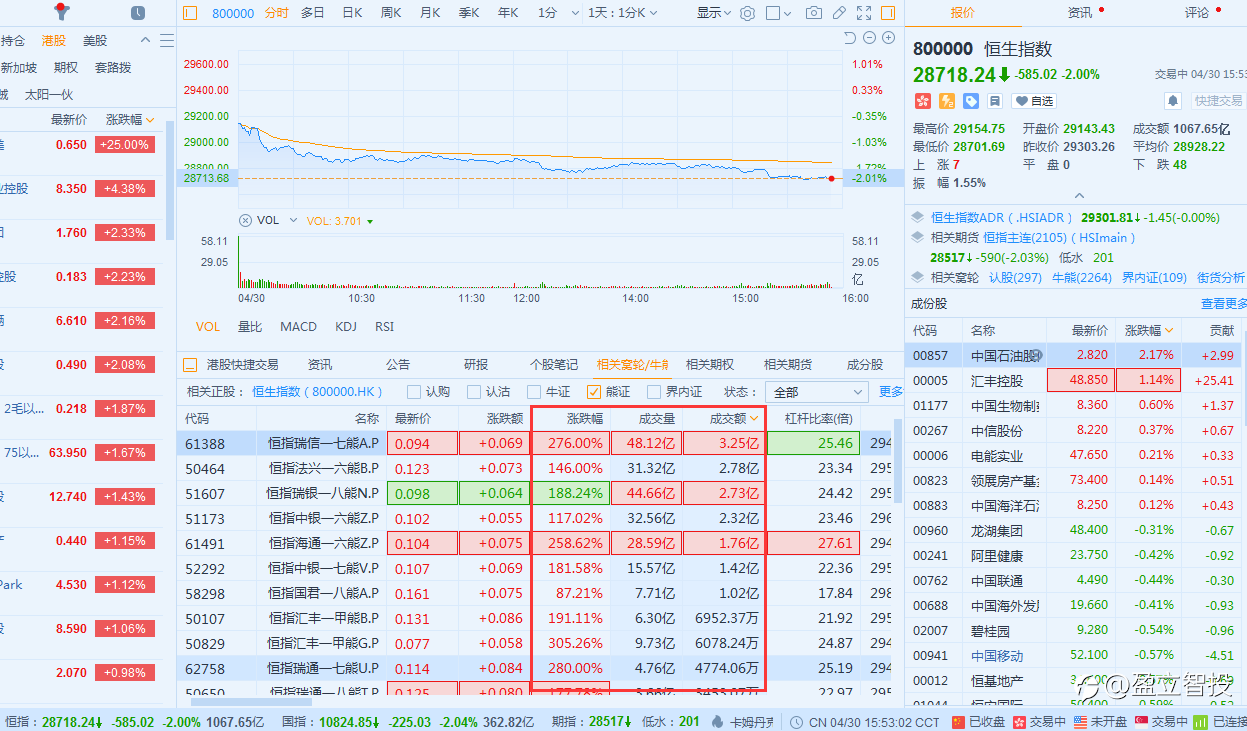The width and height of the screenshot is (1247, 731).
Task: Click the globe icon beside CN time
Action: point(796,722)
